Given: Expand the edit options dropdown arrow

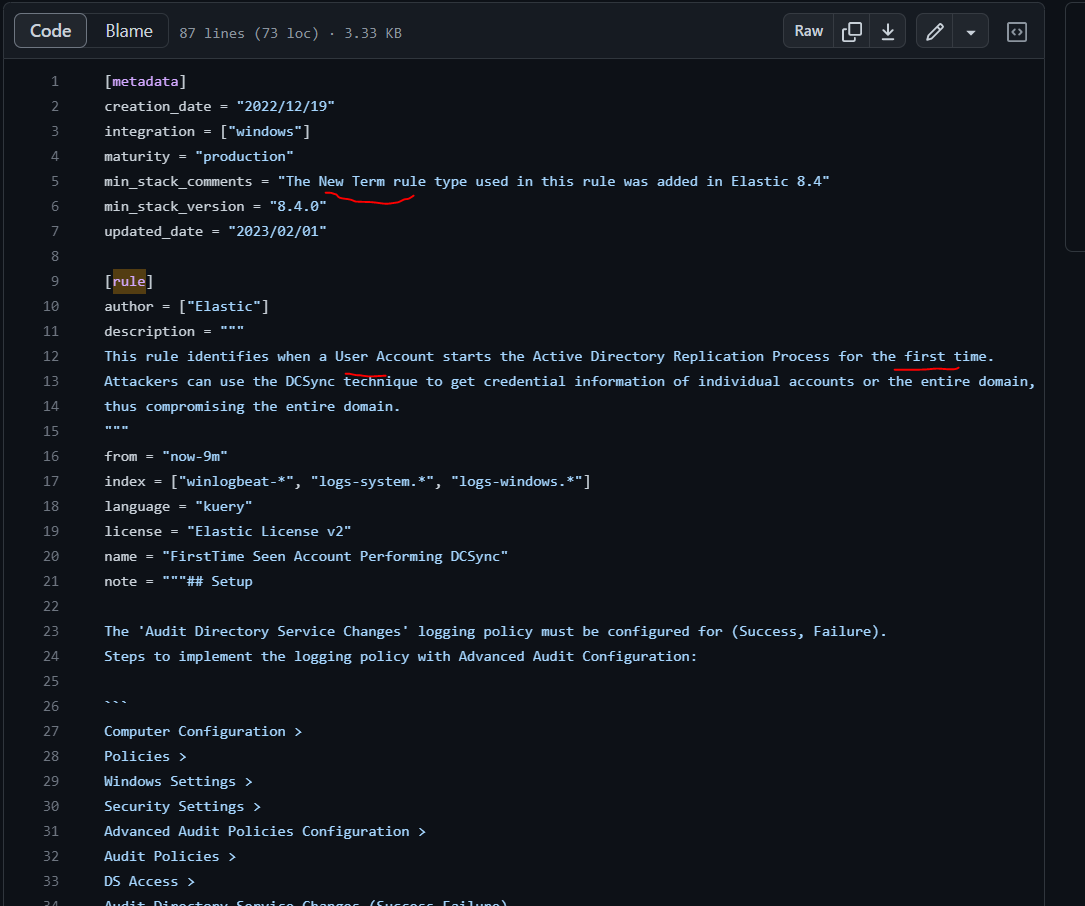Looking at the screenshot, I should pos(970,31).
